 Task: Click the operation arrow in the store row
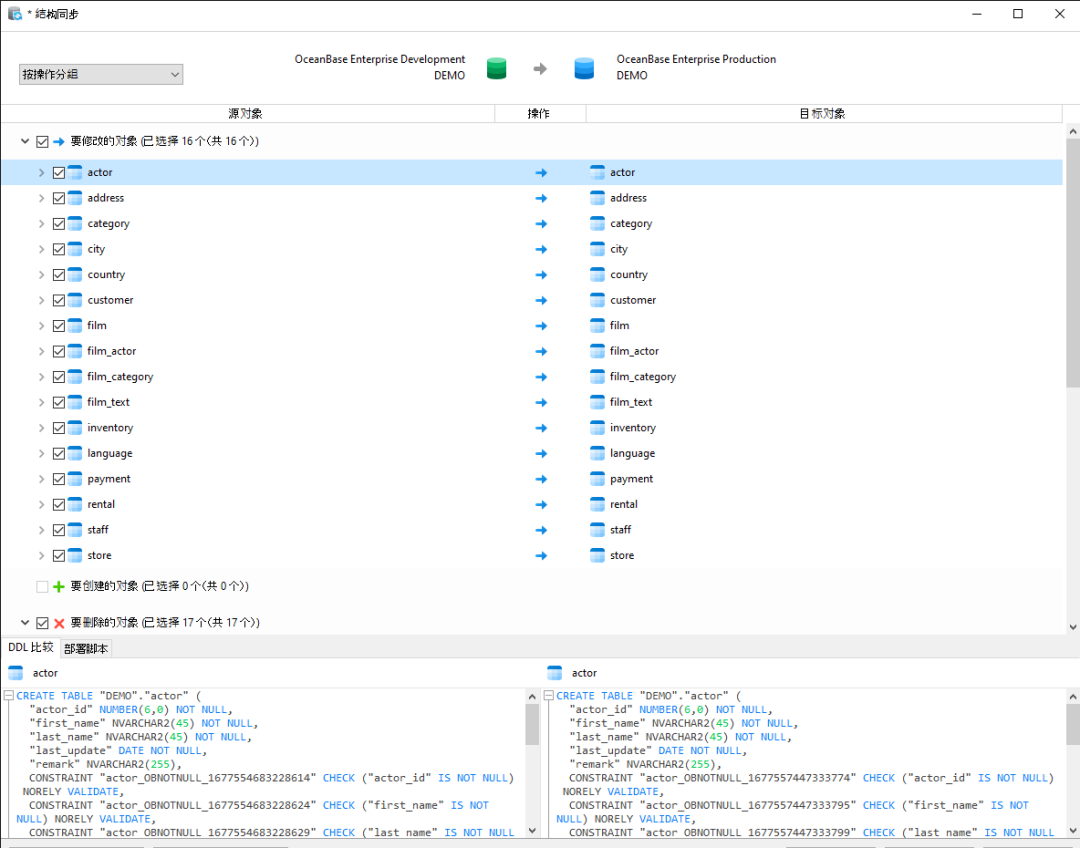(x=541, y=555)
